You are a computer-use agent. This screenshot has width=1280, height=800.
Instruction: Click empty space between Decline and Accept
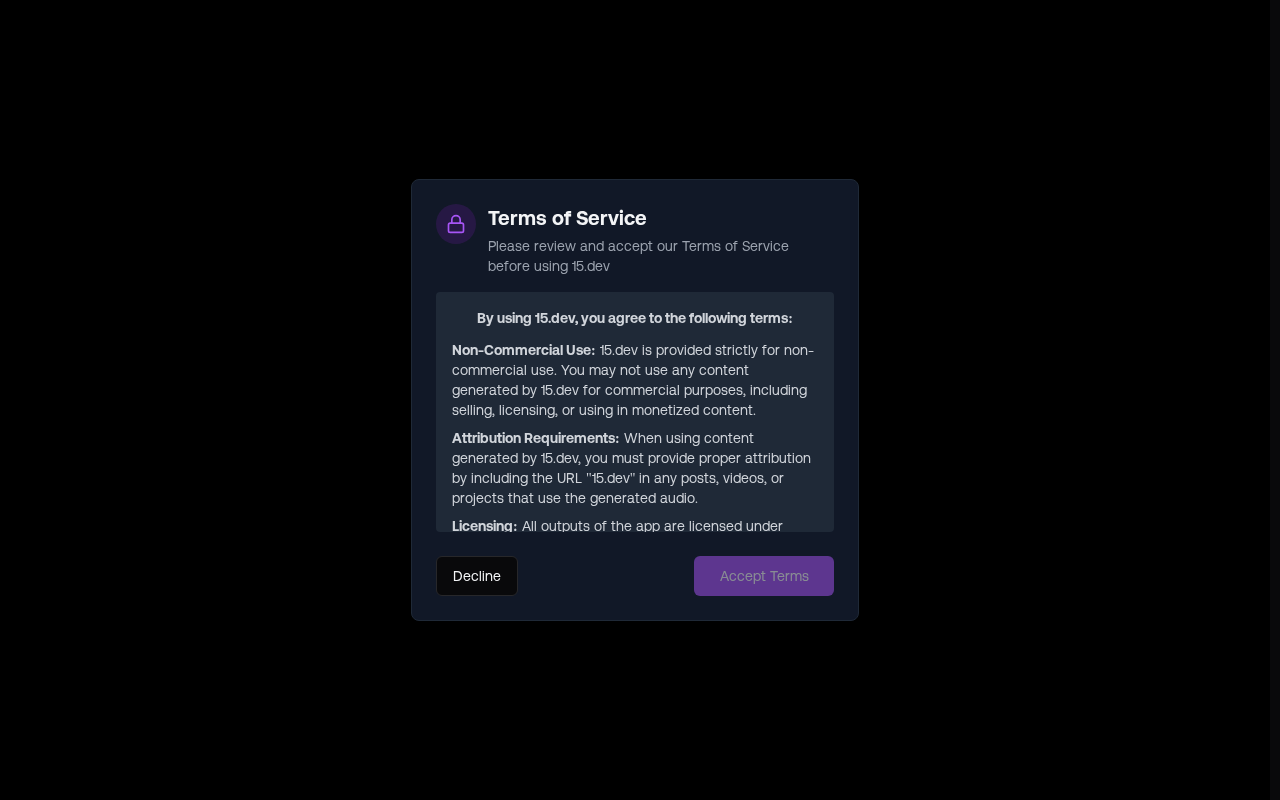[x=606, y=576]
